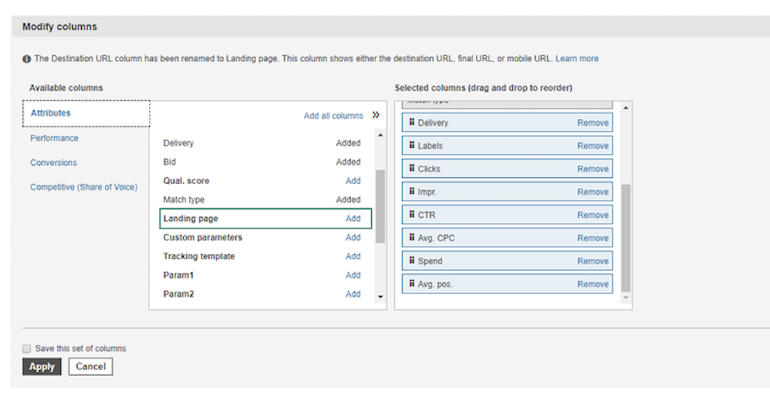Select Competitive (Share of Voice) category
The image size is (770, 394).
(84, 187)
